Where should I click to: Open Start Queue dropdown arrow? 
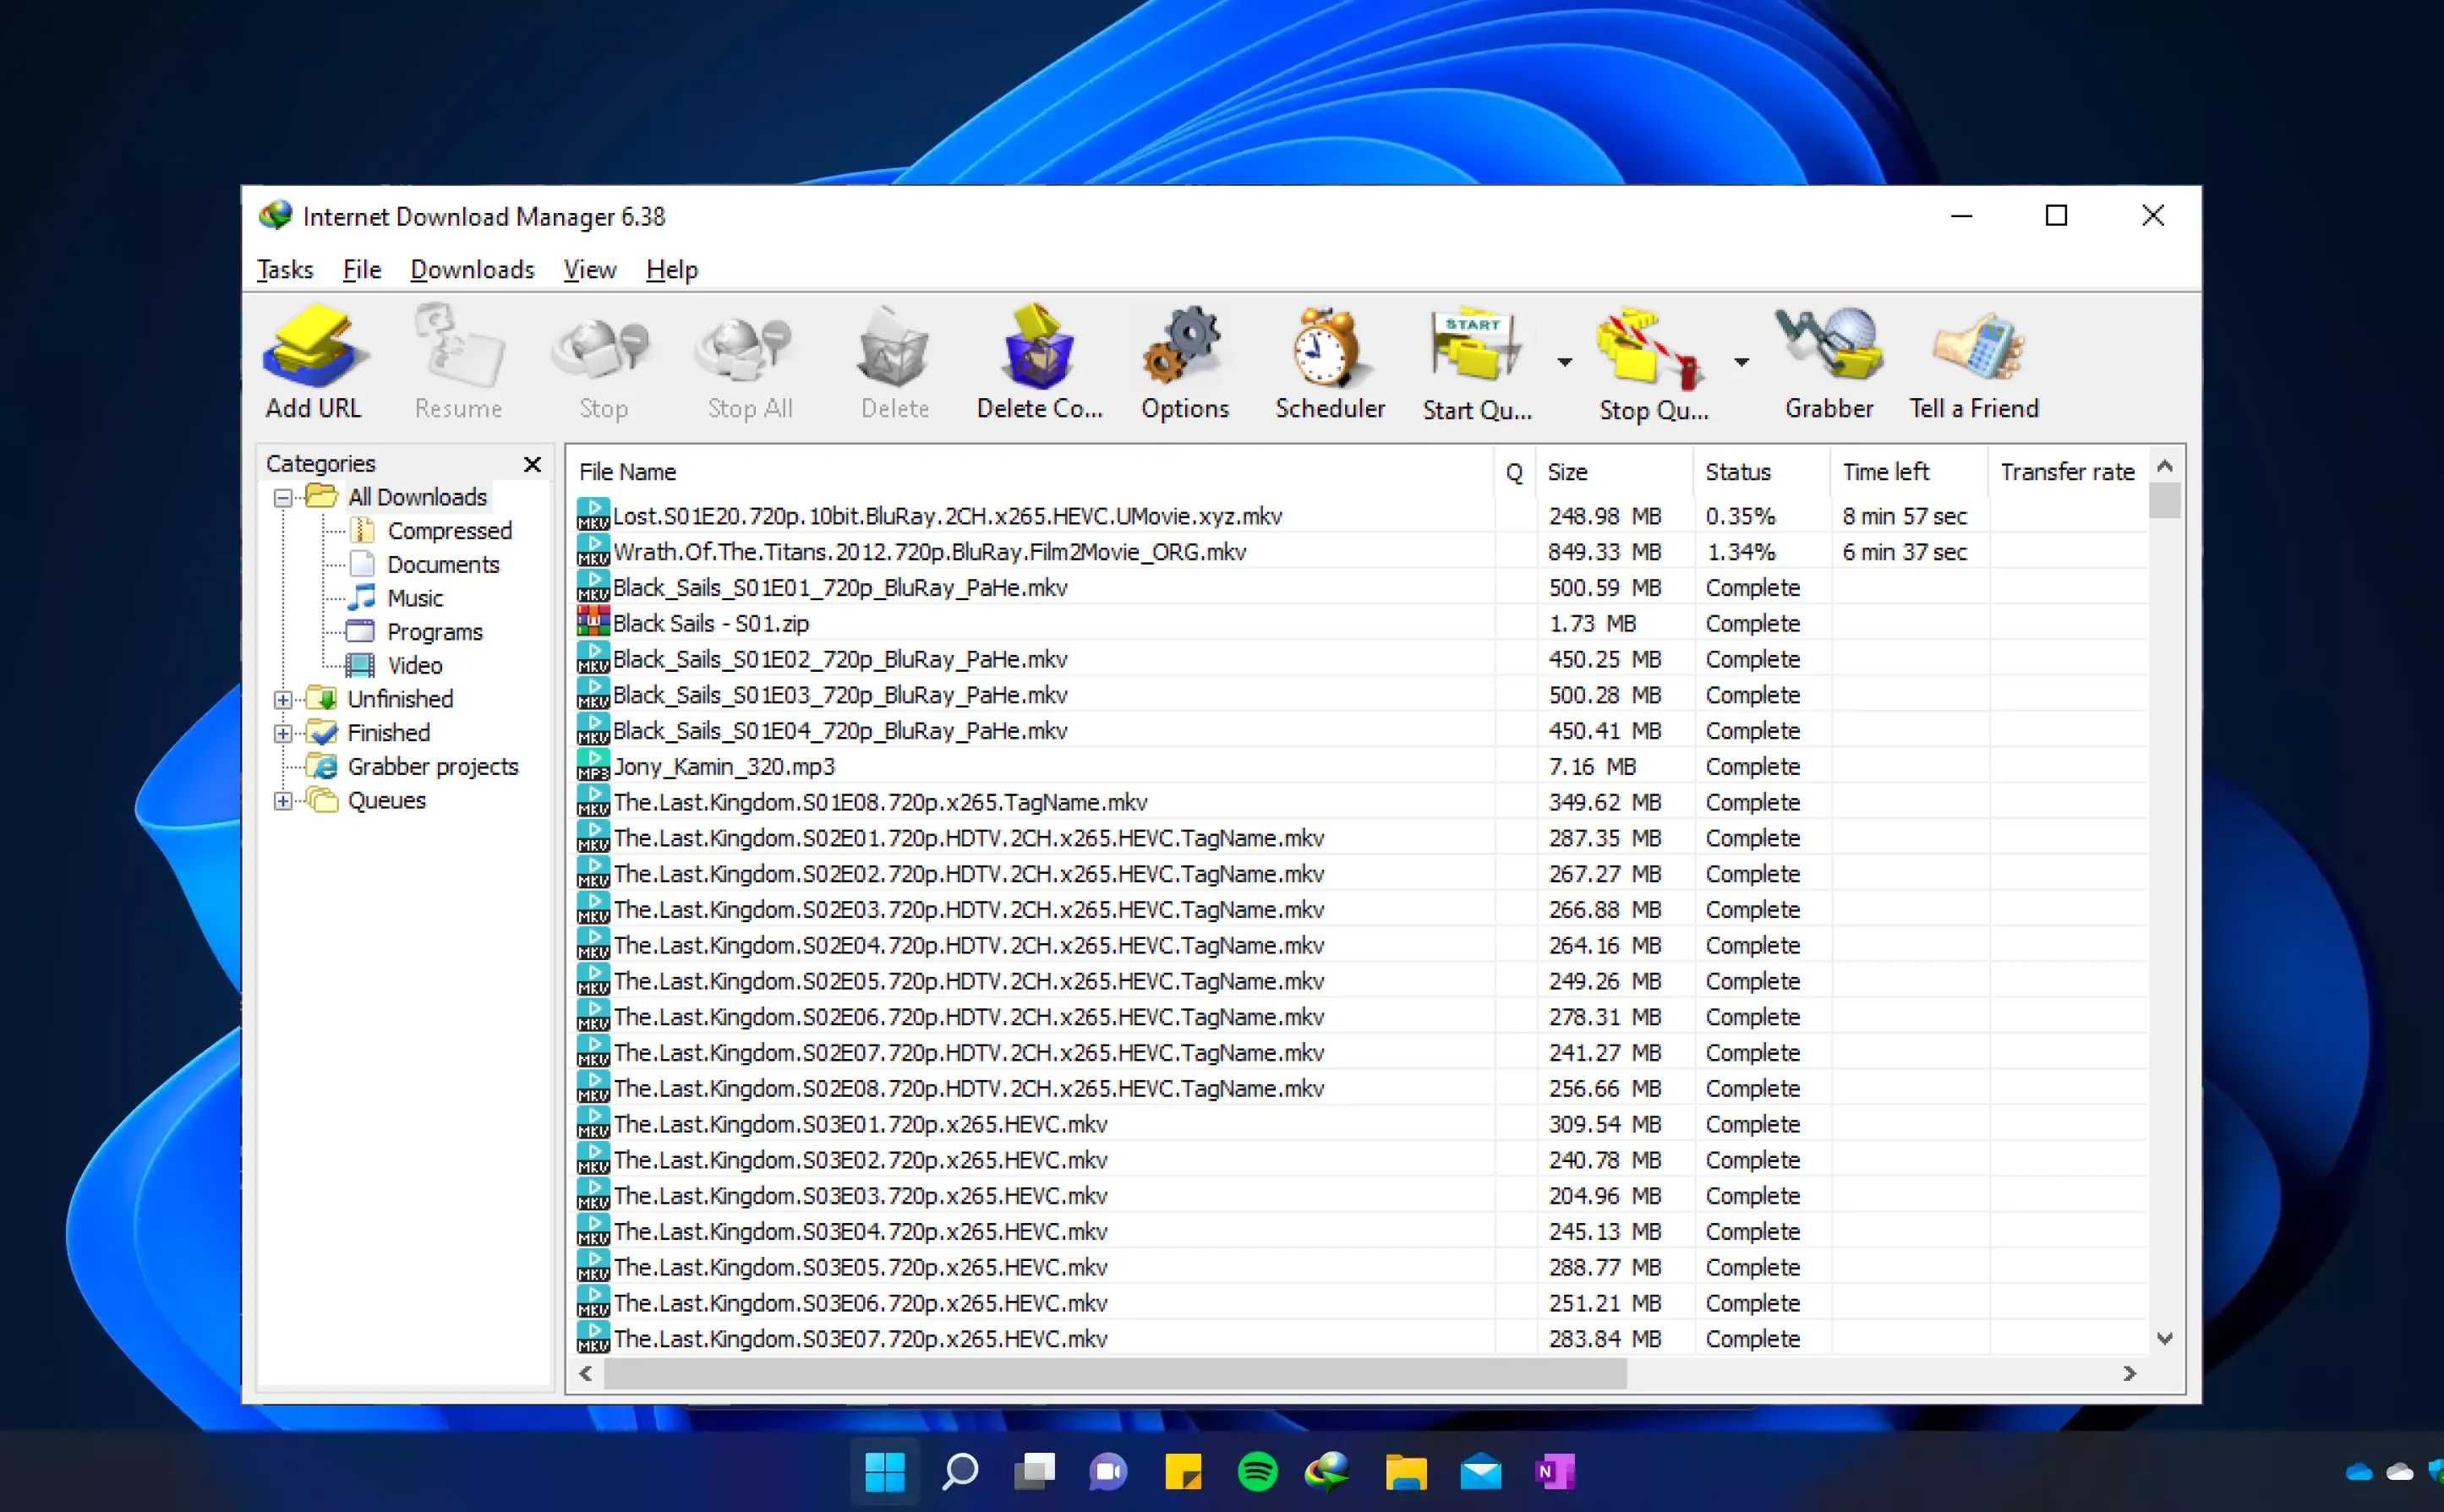click(1564, 362)
